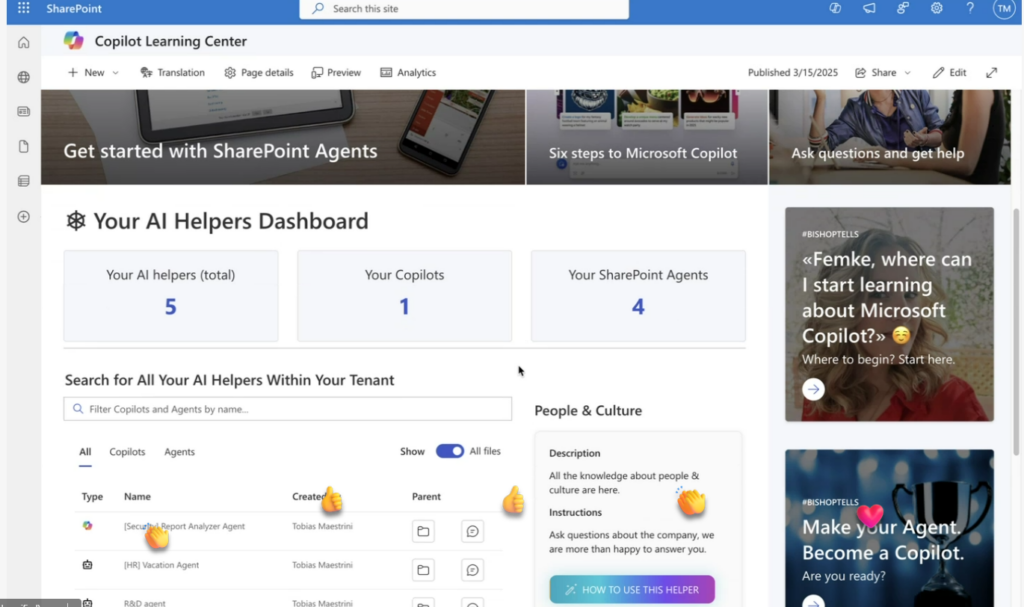Open parent folder for HR Vacation Agent

423,570
